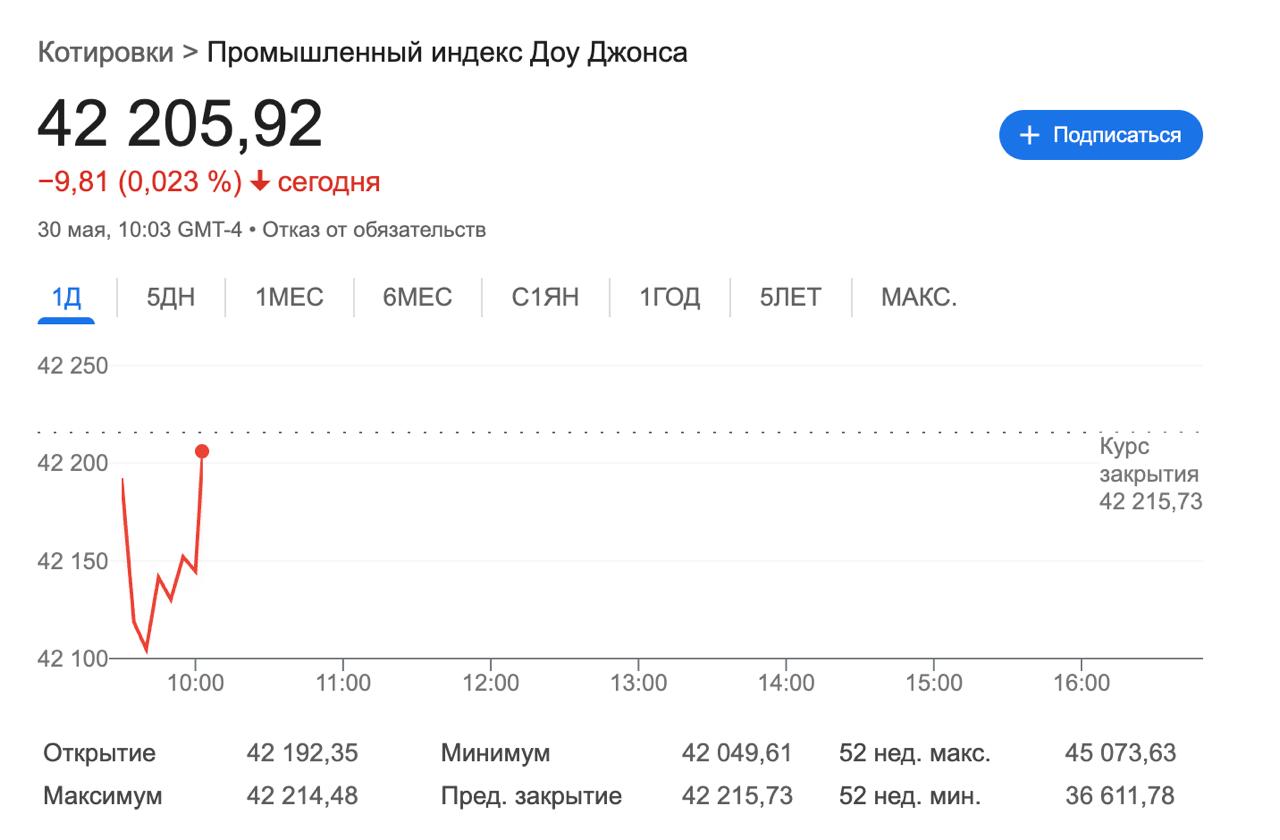This screenshot has height=840, width=1280.
Task: Click the red current price dot on chart
Action: 202,451
